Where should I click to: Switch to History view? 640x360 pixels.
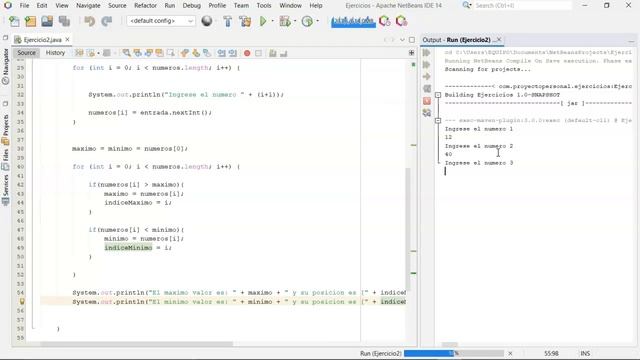[x=55, y=53]
